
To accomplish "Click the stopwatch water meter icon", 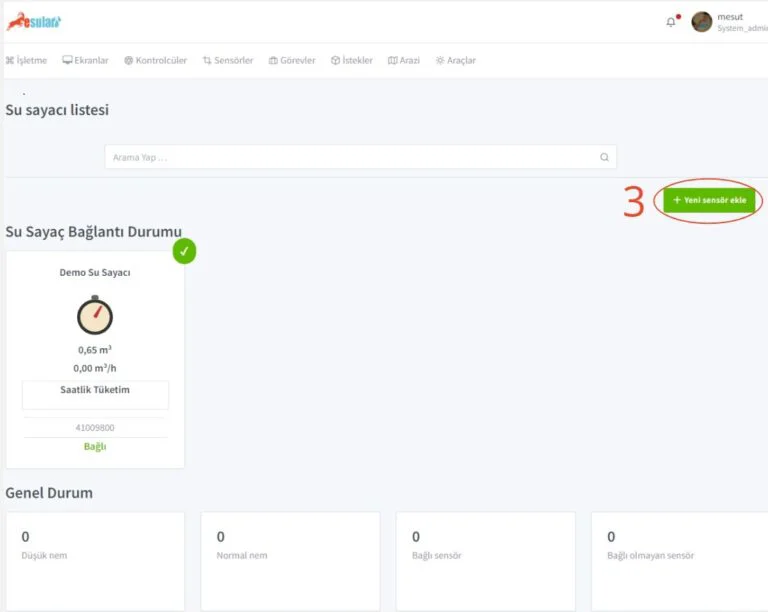I will (x=95, y=315).
